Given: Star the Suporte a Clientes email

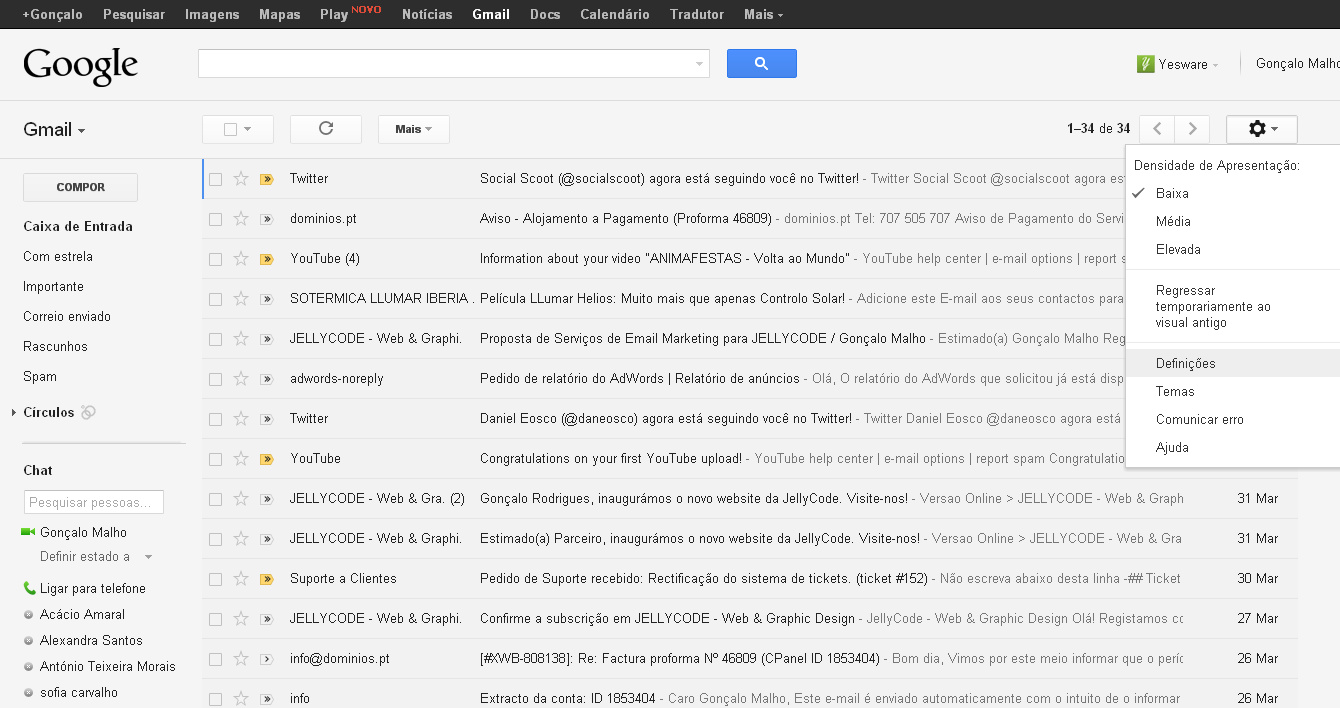Looking at the screenshot, I should pos(240,579).
